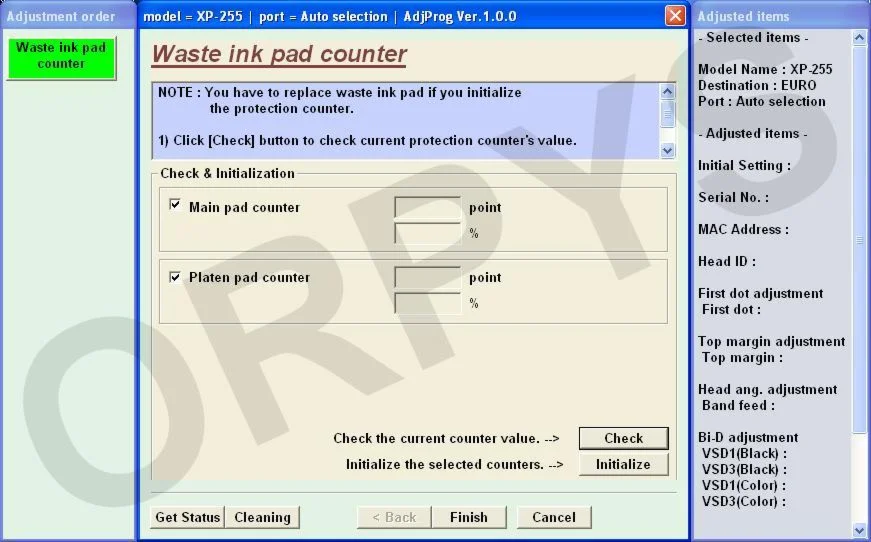Screen dimensions: 871x542
Task: Click the Platen pad counter point field
Action: 427,277
